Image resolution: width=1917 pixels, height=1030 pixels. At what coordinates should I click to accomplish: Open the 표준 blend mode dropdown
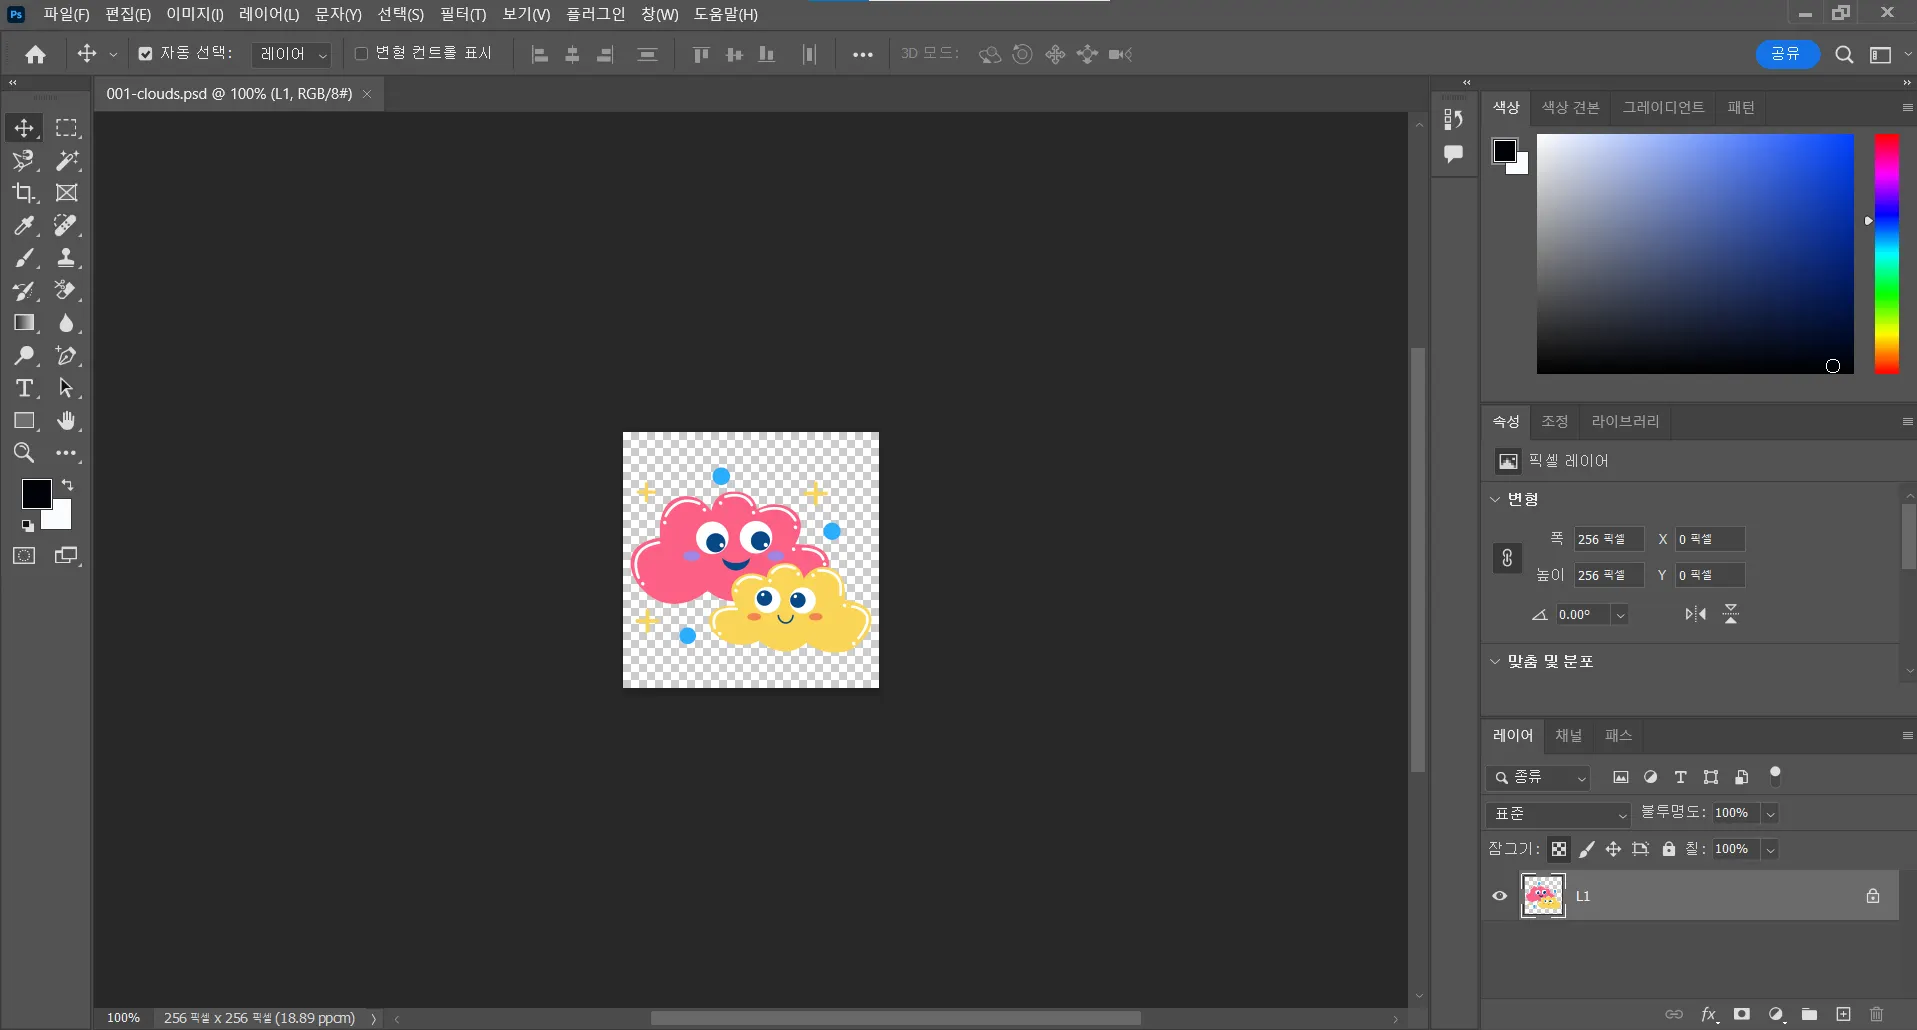point(1558,814)
